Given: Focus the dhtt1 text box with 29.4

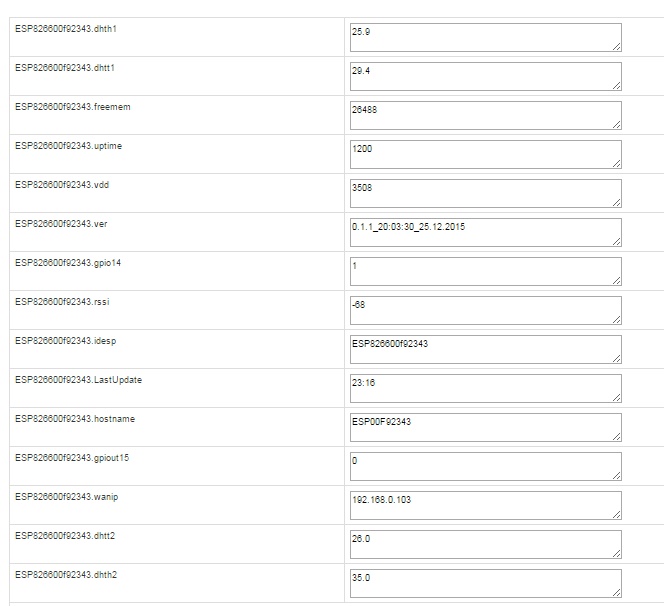Looking at the screenshot, I should (x=485, y=76).
